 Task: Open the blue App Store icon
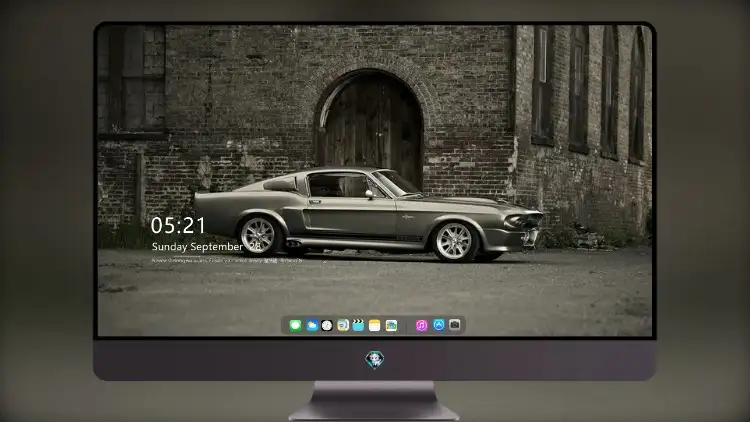[439, 325]
